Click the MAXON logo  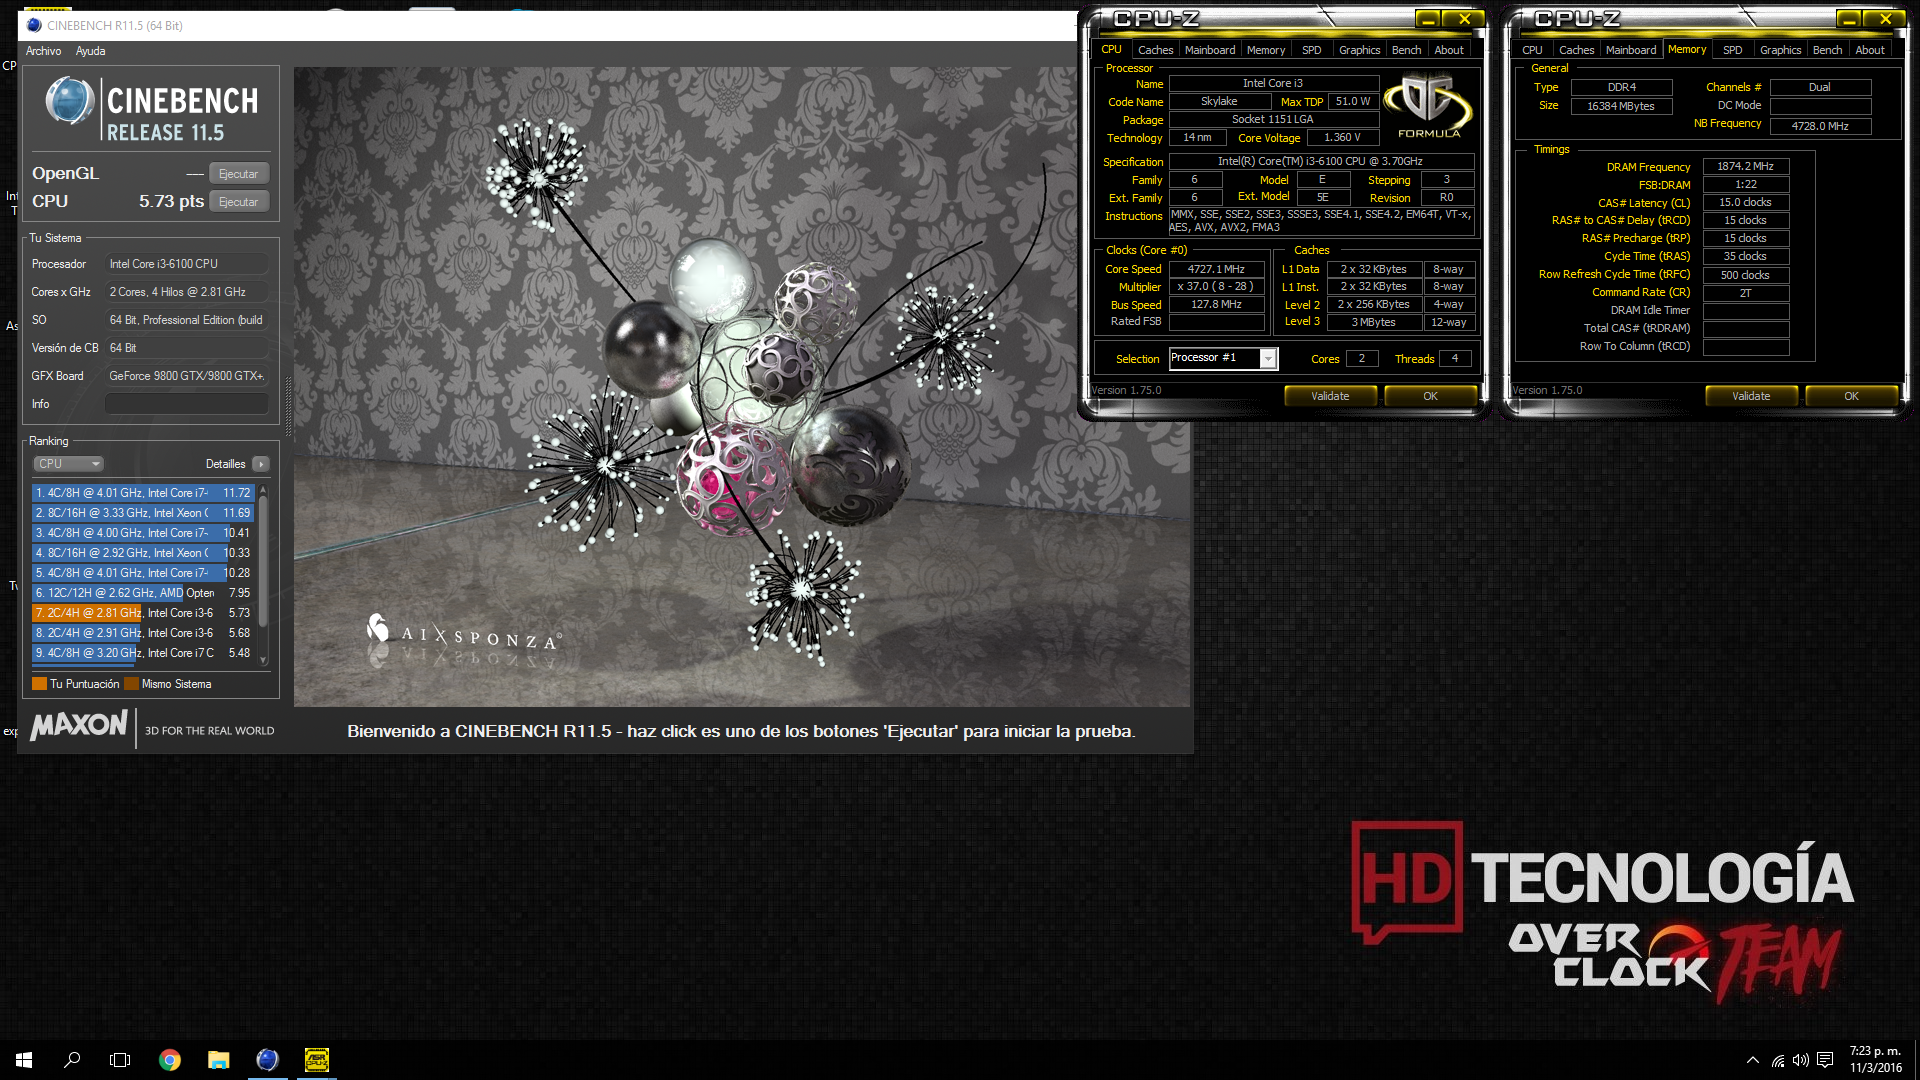(x=79, y=725)
